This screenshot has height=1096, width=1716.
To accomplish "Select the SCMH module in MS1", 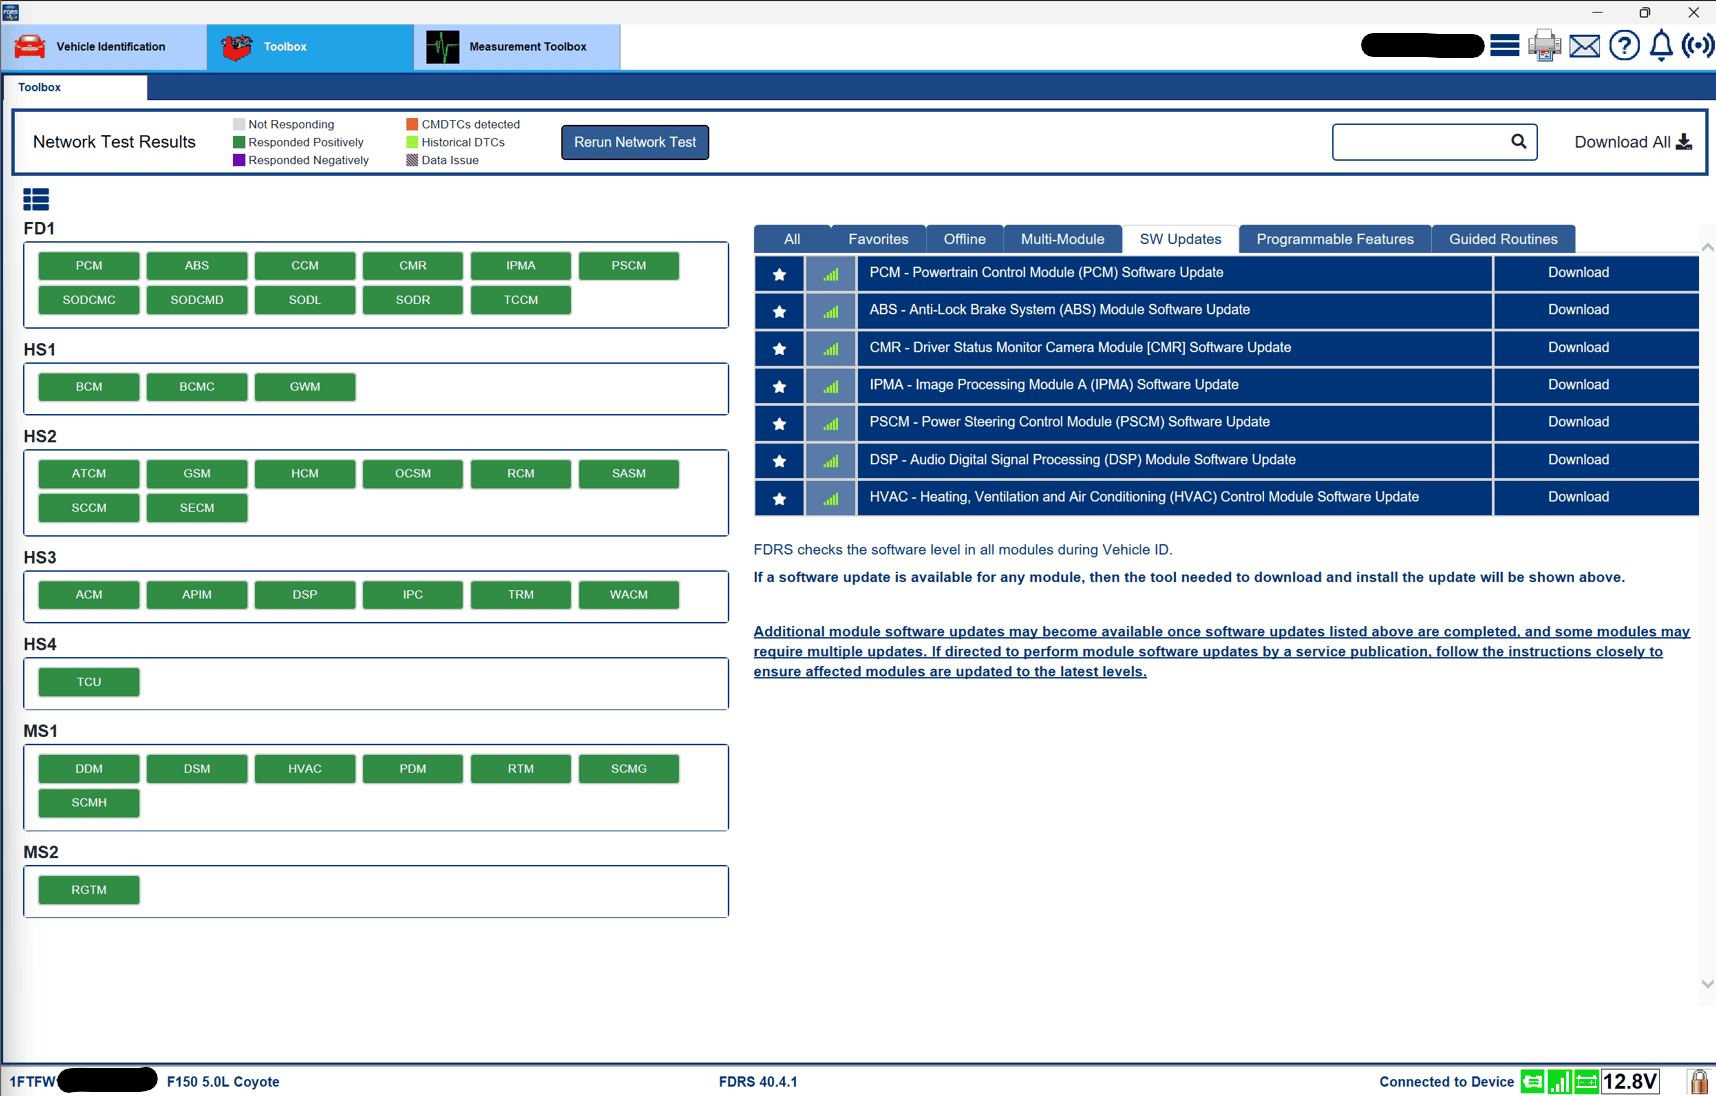I will pyautogui.click(x=89, y=803).
